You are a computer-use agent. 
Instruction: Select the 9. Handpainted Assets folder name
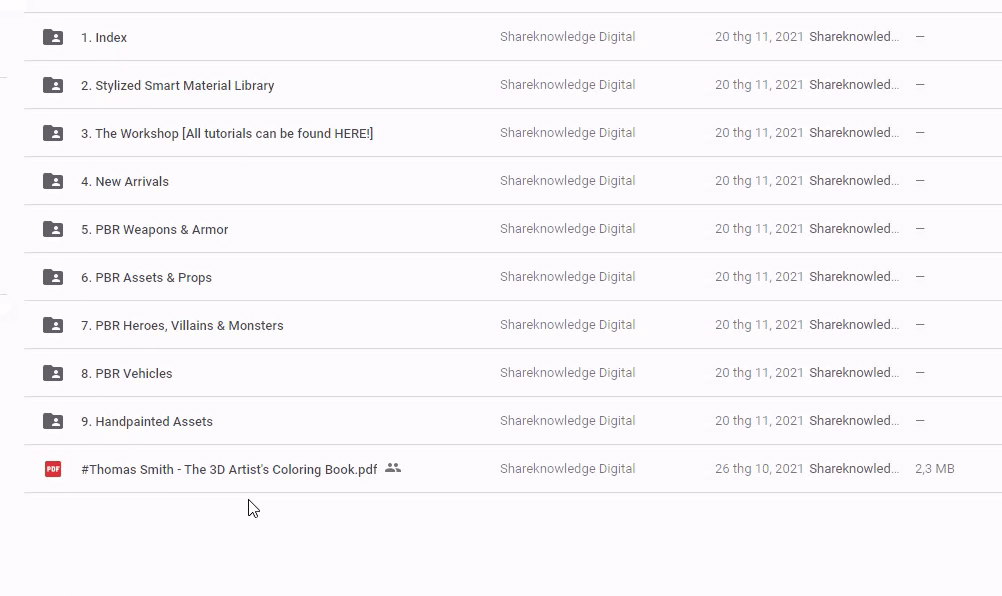coord(147,422)
